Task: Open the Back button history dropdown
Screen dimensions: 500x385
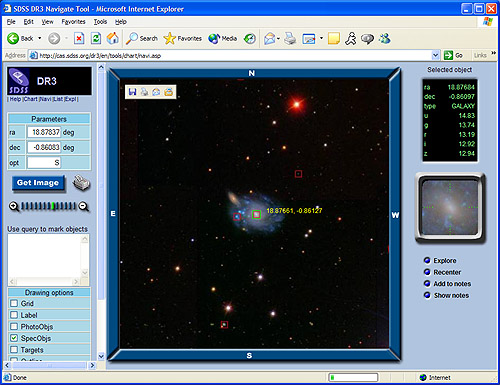Action: coord(40,38)
